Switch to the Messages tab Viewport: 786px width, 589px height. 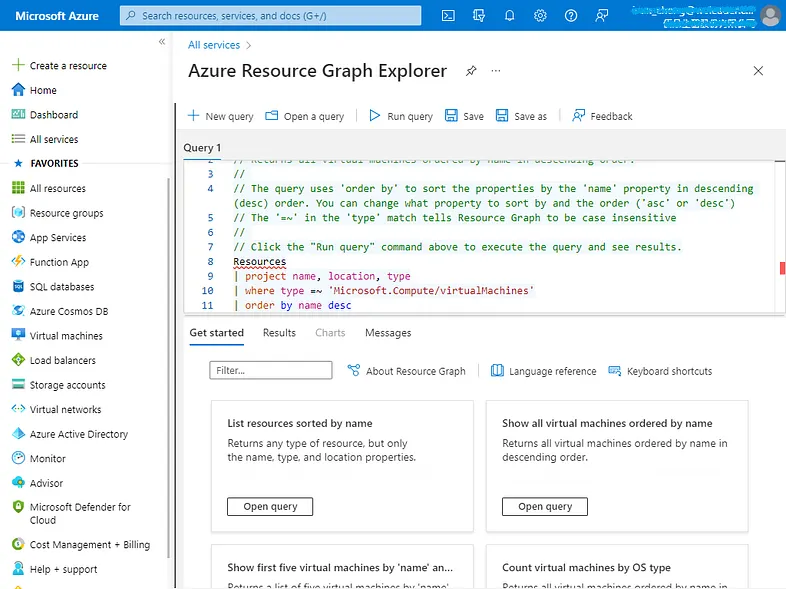[388, 333]
